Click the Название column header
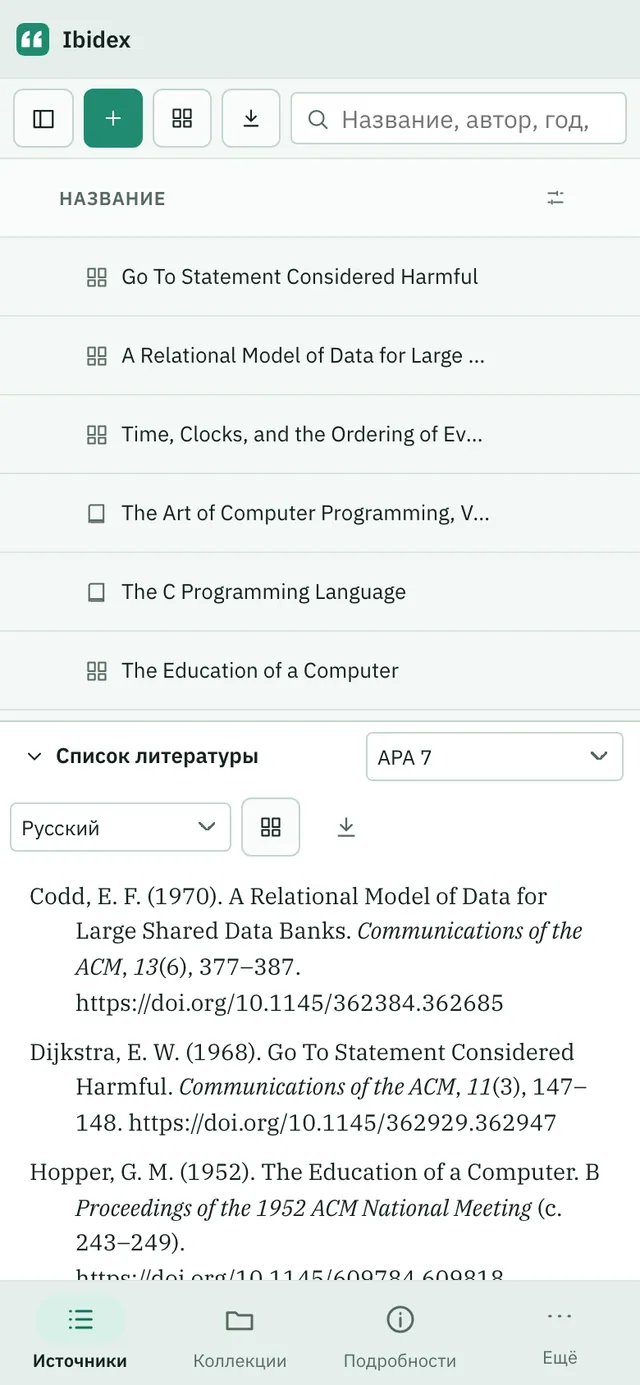 [112, 198]
